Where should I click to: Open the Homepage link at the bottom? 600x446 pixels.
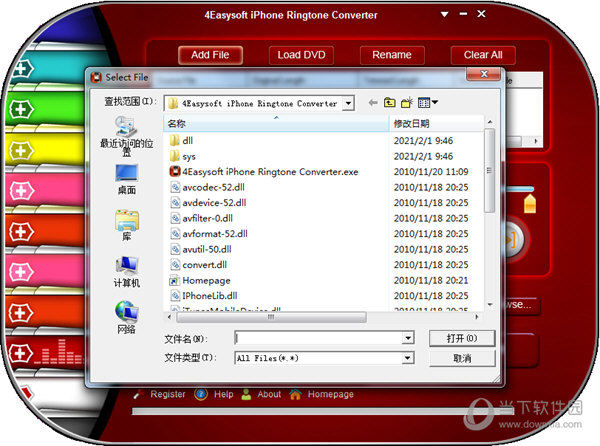331,394
